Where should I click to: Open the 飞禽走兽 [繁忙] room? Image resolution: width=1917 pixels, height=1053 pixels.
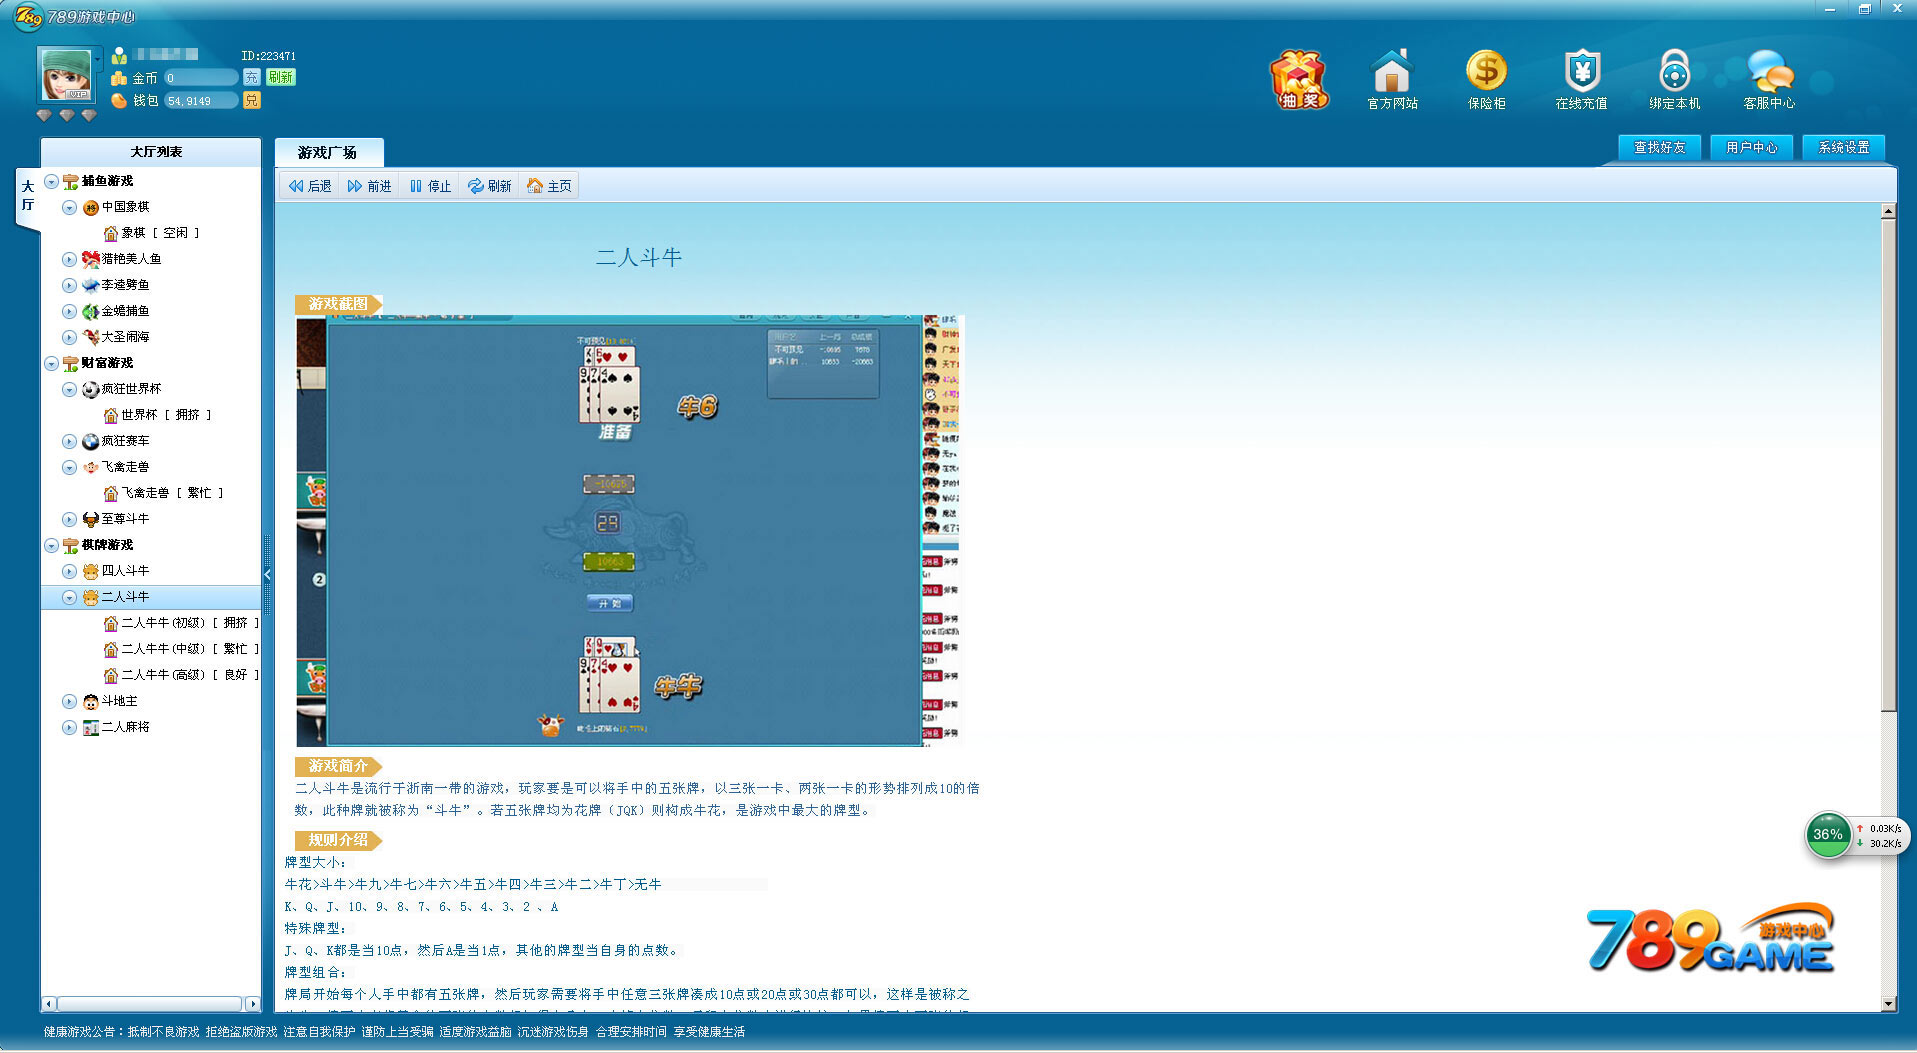163,493
